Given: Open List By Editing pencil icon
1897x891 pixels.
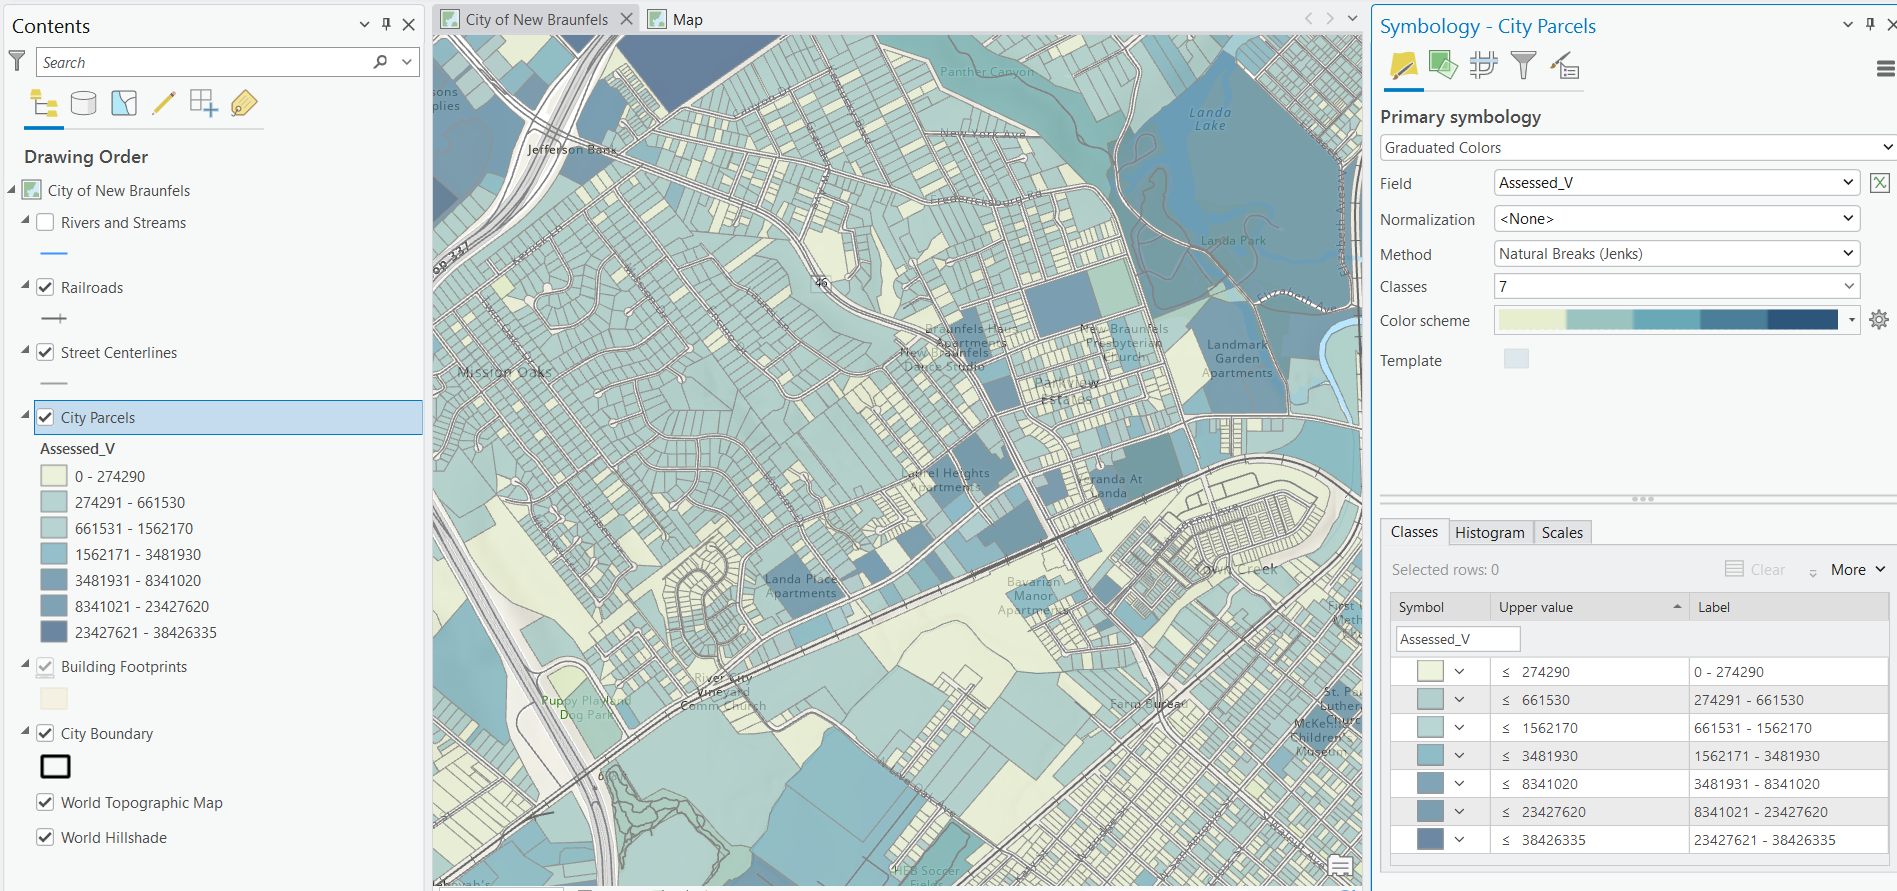Looking at the screenshot, I should [164, 103].
